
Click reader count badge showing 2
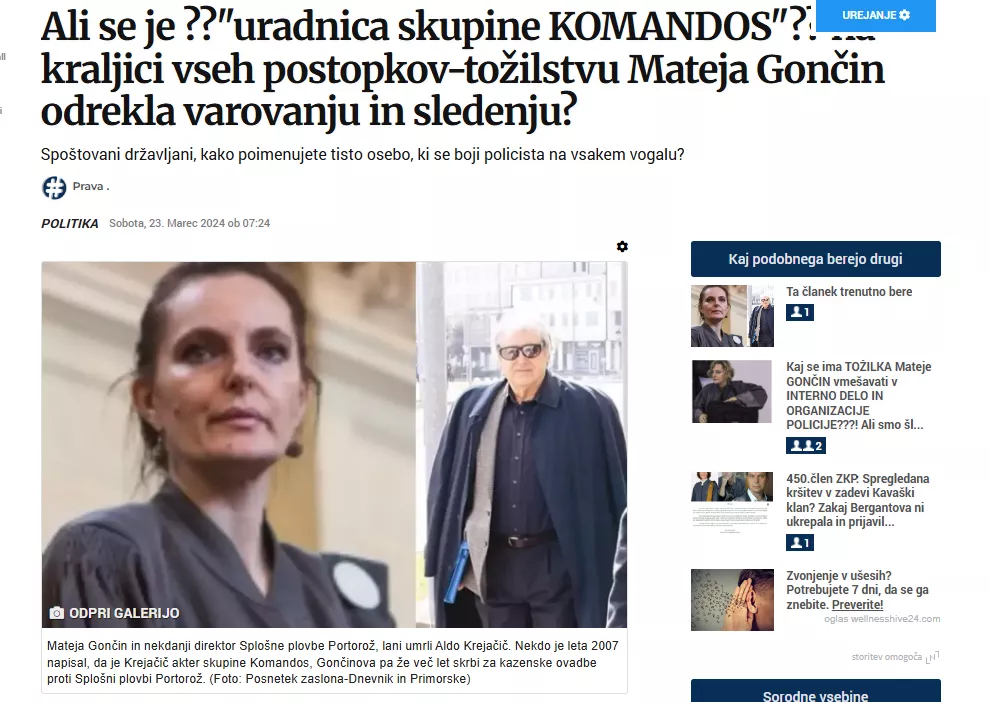pyautogui.click(x=805, y=446)
